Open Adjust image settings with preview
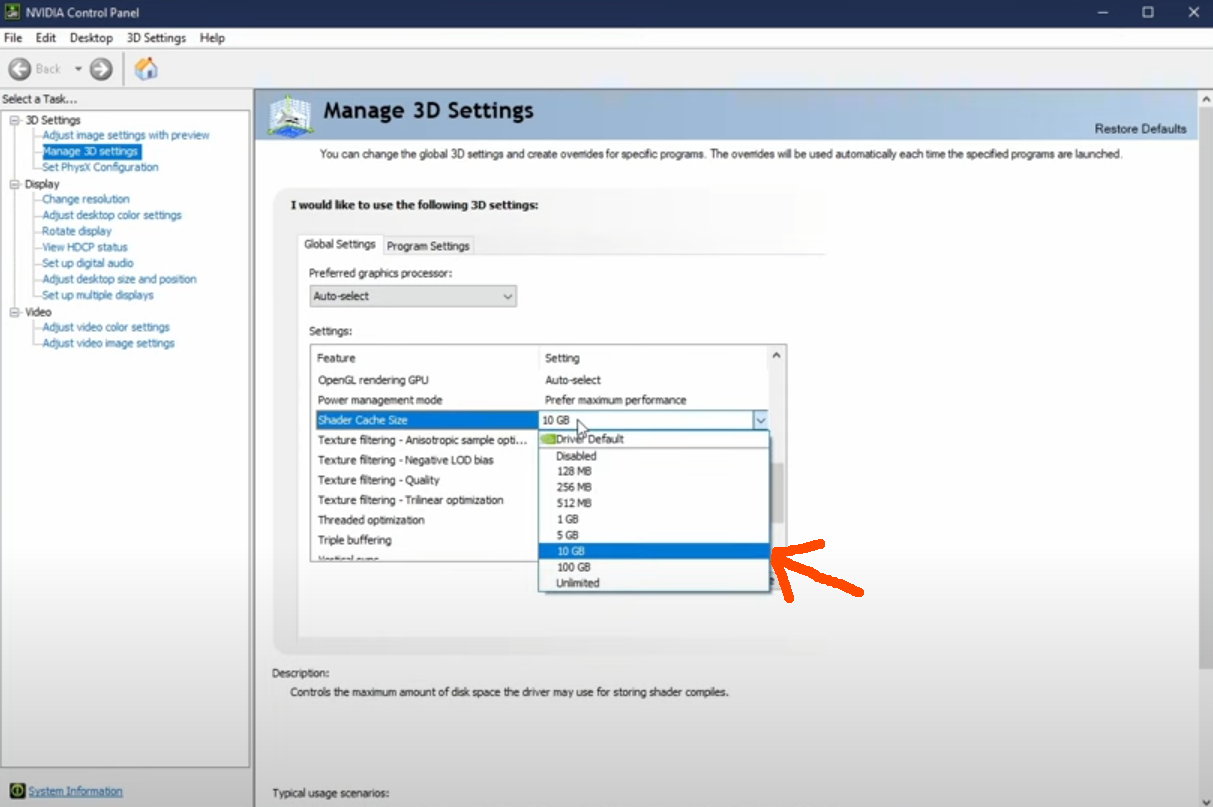This screenshot has width=1213, height=807. pos(126,135)
